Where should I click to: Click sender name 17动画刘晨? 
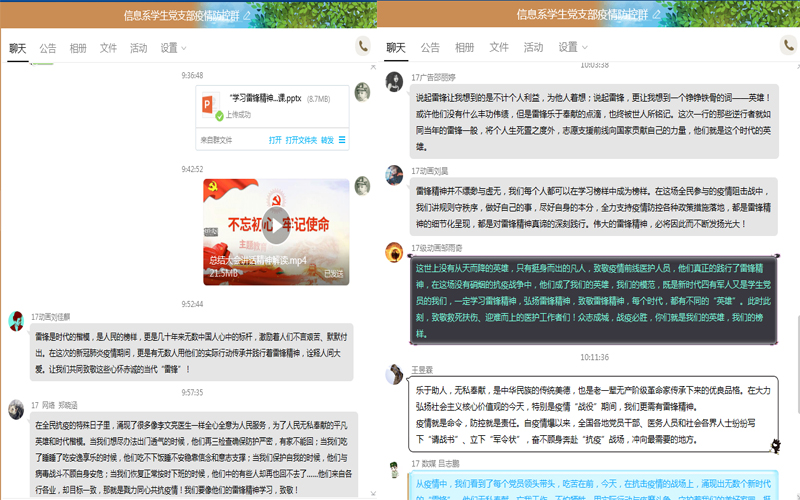tap(430, 170)
